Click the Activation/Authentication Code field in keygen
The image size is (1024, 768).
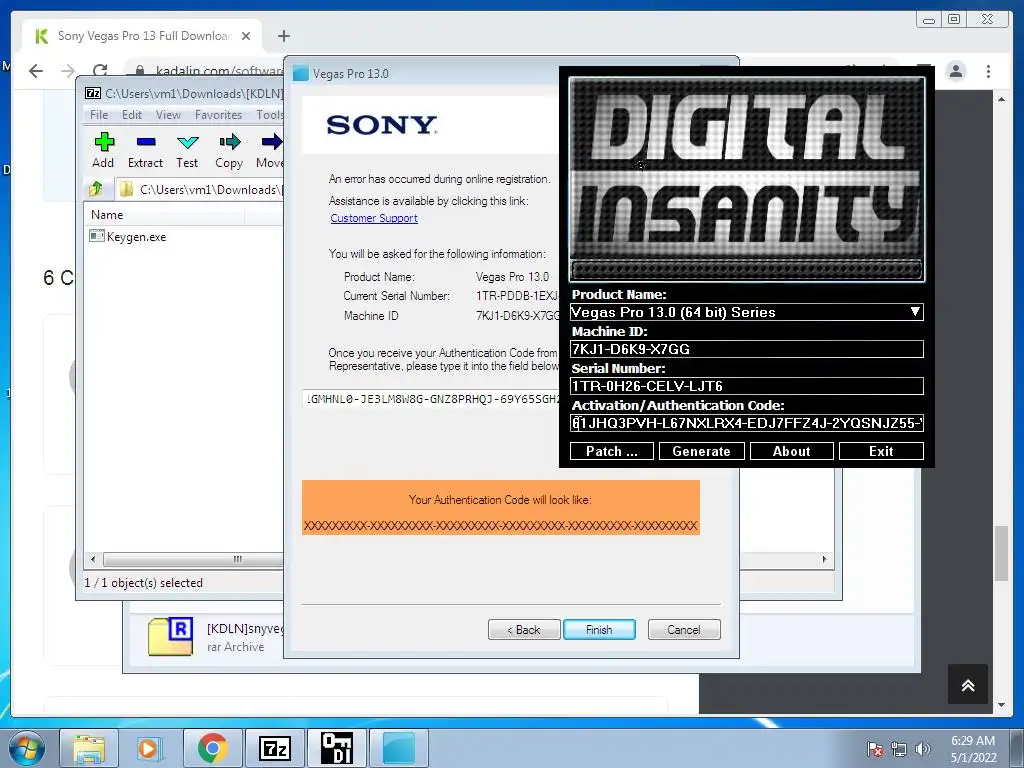tap(746, 423)
